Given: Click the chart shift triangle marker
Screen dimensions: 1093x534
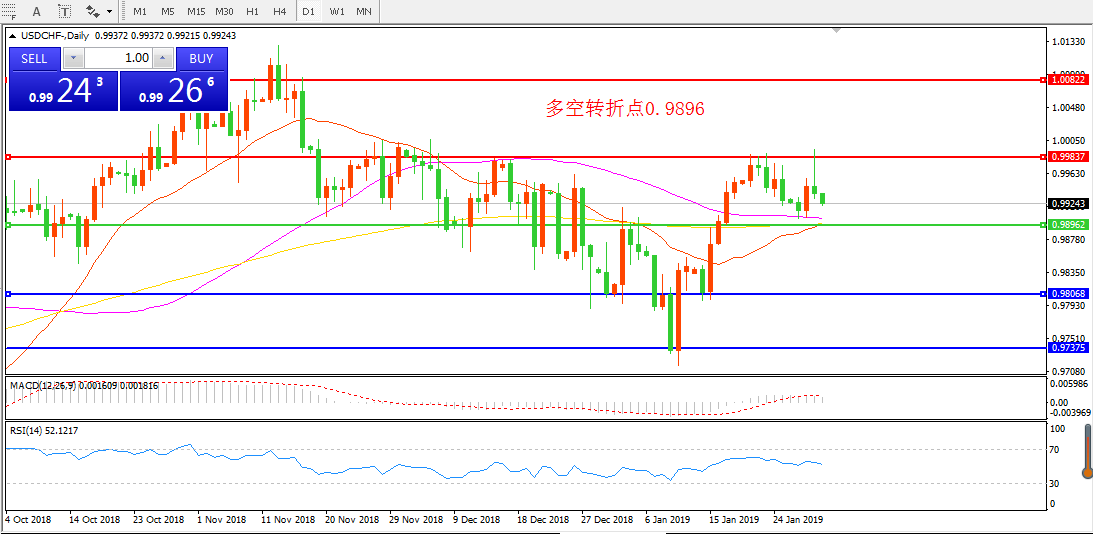Looking at the screenshot, I should click(837, 32).
